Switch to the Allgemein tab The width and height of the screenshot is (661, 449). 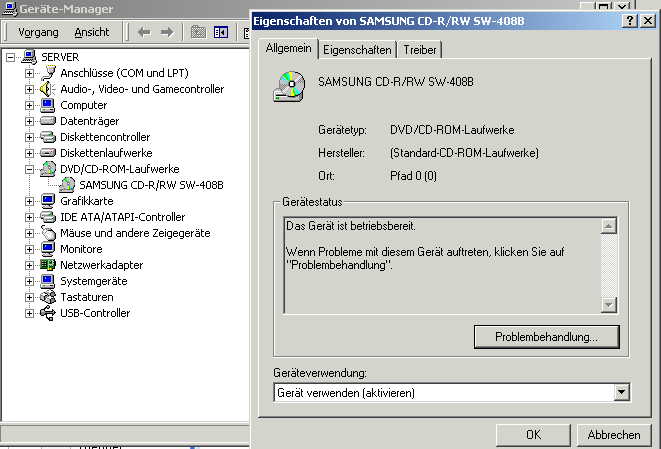coord(288,48)
